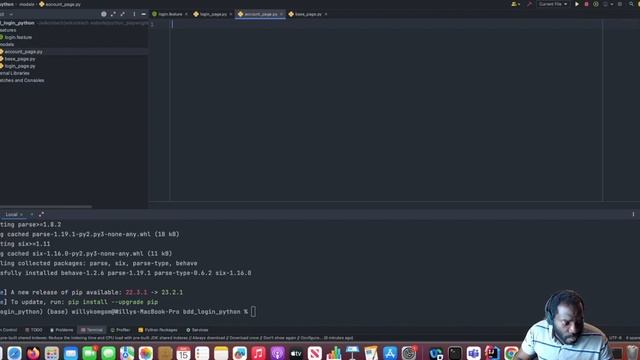The image size is (640, 360).
Task: Click the stop square icon in toolbar
Action: click(620, 4)
